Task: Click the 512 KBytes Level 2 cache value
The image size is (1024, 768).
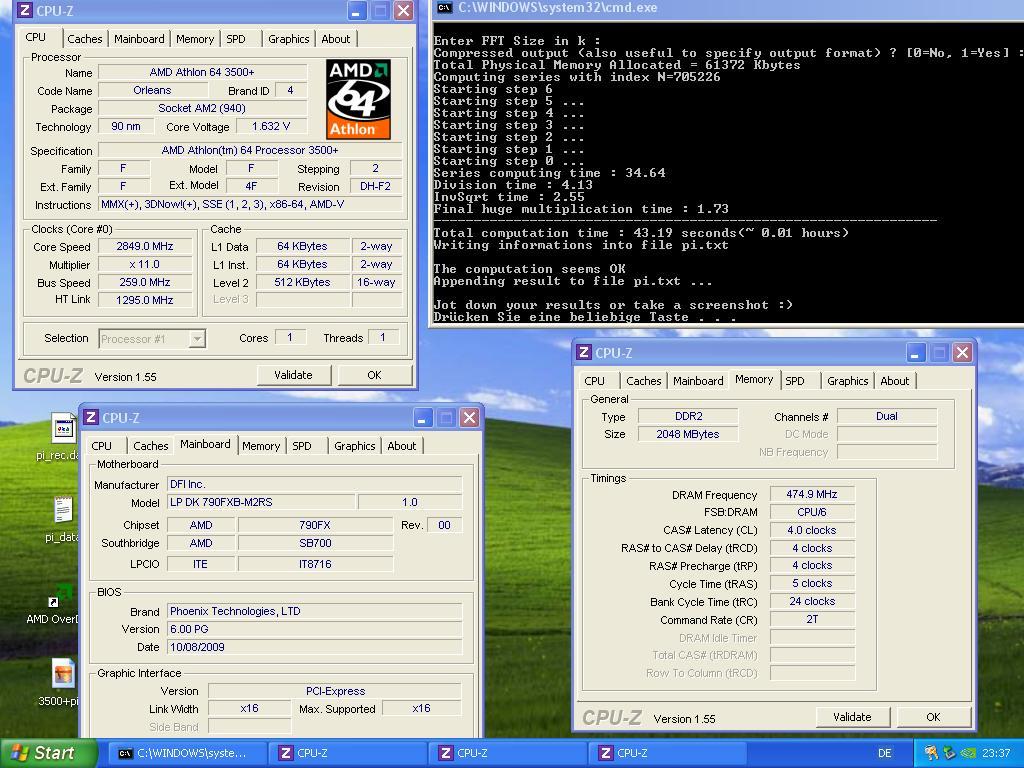Action: tap(302, 282)
